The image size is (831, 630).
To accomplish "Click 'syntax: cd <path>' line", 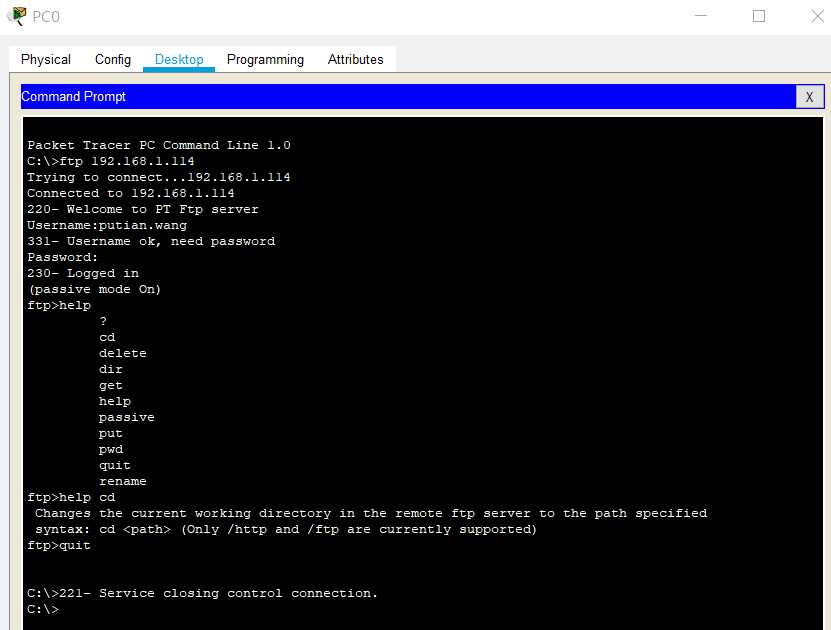I will pos(286,529).
